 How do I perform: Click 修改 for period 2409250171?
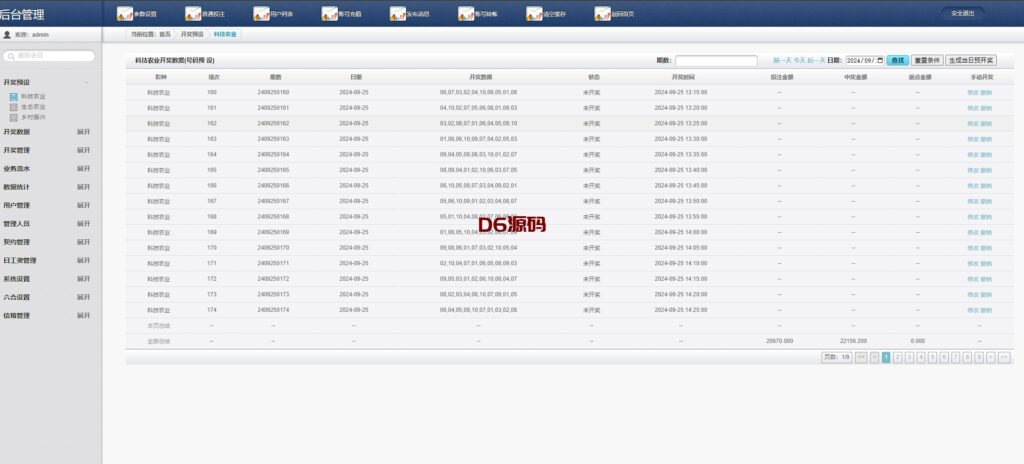pos(973,263)
